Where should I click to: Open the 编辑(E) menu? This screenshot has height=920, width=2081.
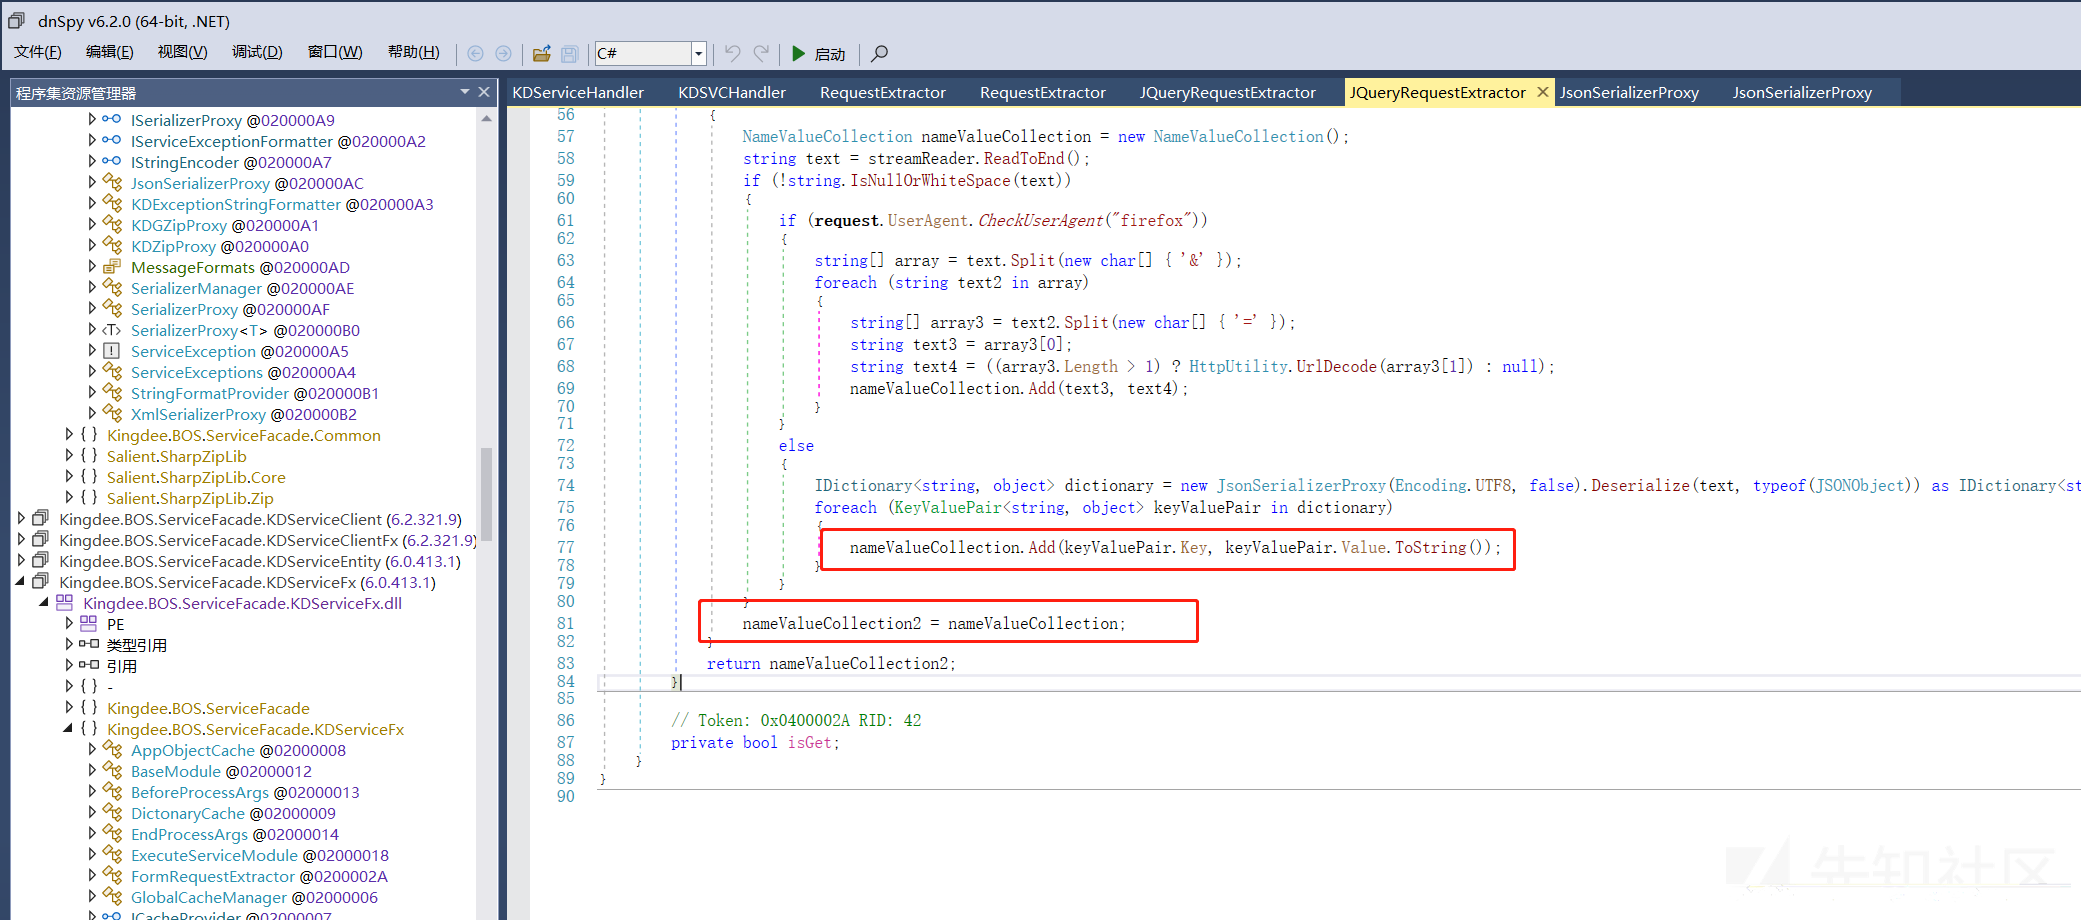(x=110, y=52)
